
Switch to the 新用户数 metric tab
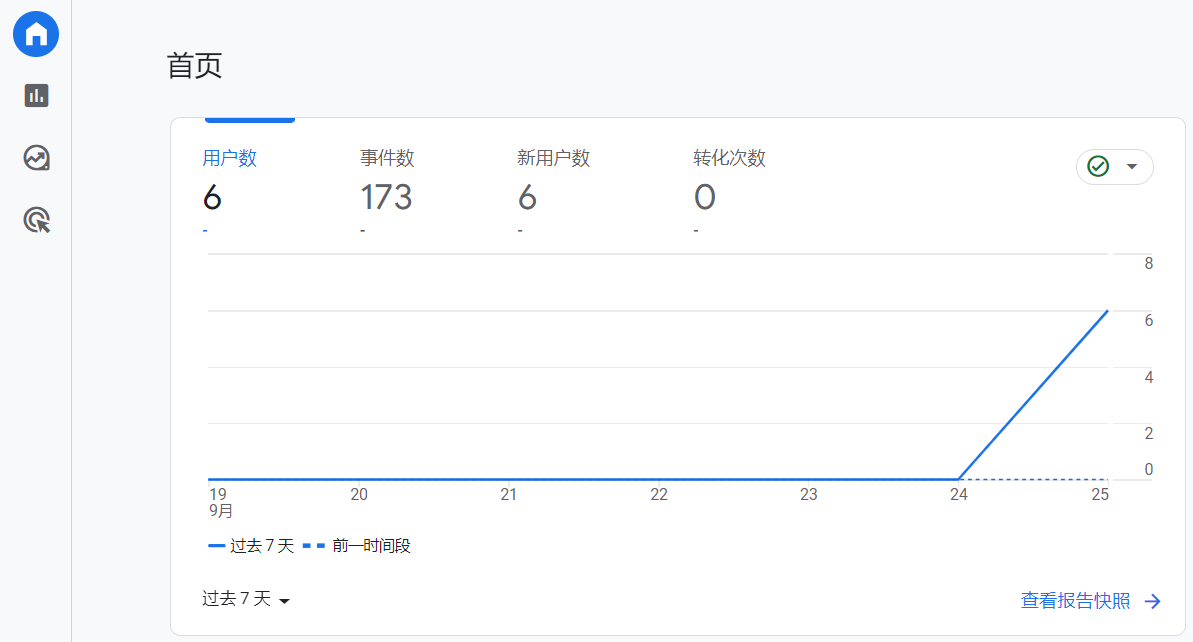[553, 158]
